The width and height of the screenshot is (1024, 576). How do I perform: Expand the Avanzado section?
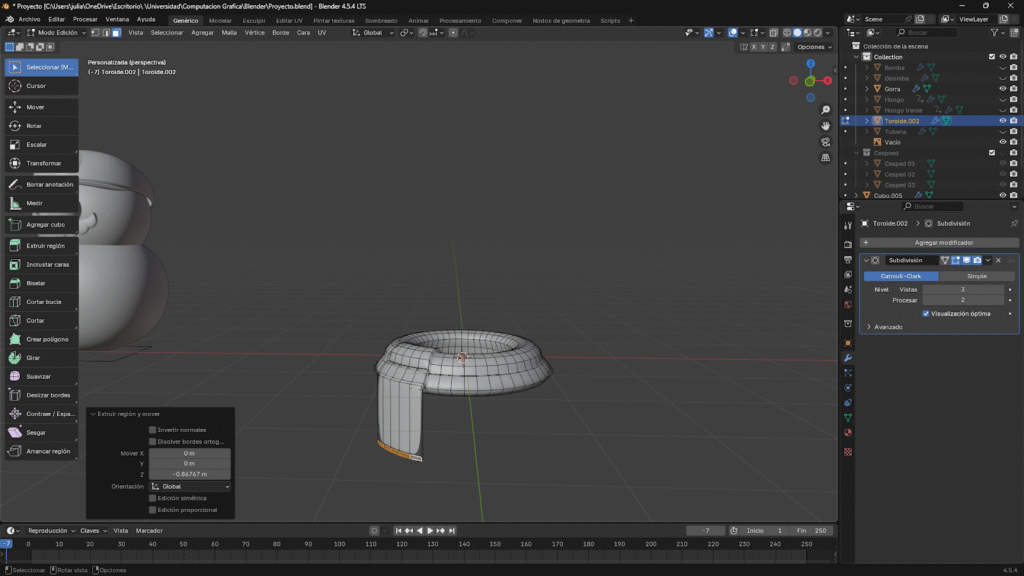[888, 327]
